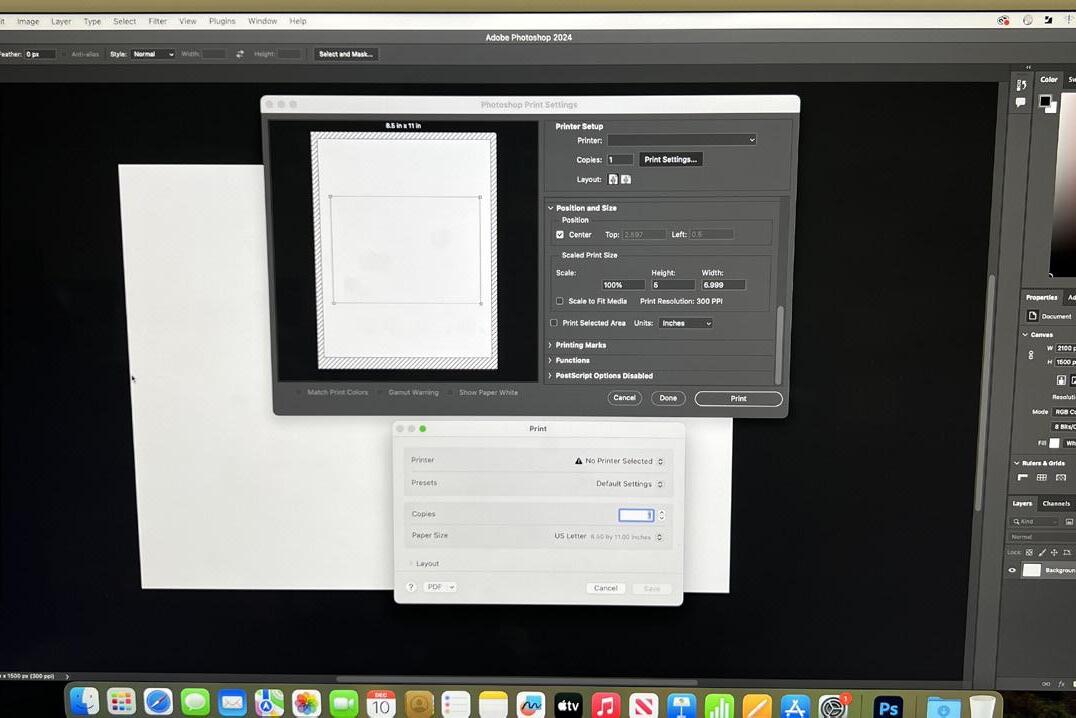Open the Photoshop app in the Dock
1076x718 pixels.
pyautogui.click(x=888, y=707)
